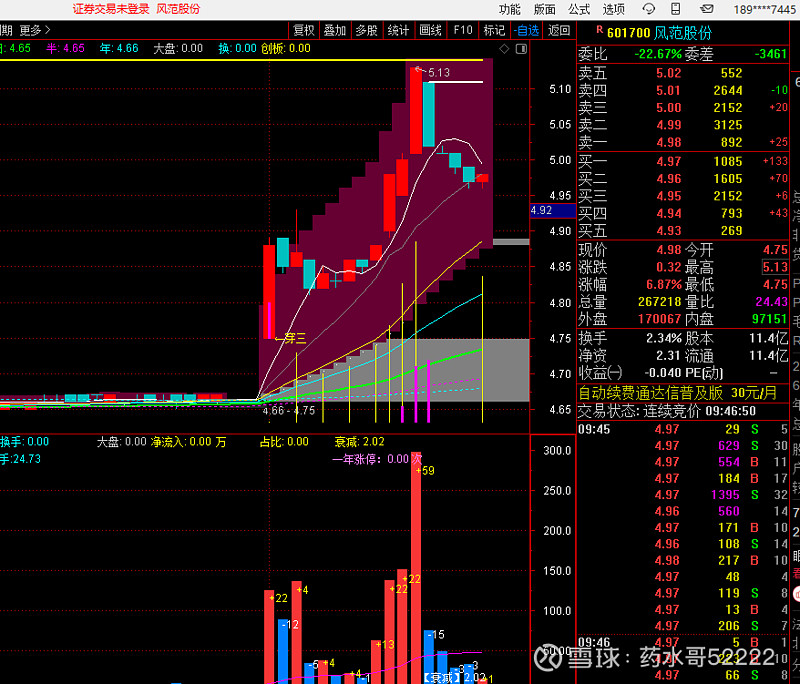Click the 买一 volume 1085
The width and height of the screenshot is (800, 684).
(x=728, y=162)
